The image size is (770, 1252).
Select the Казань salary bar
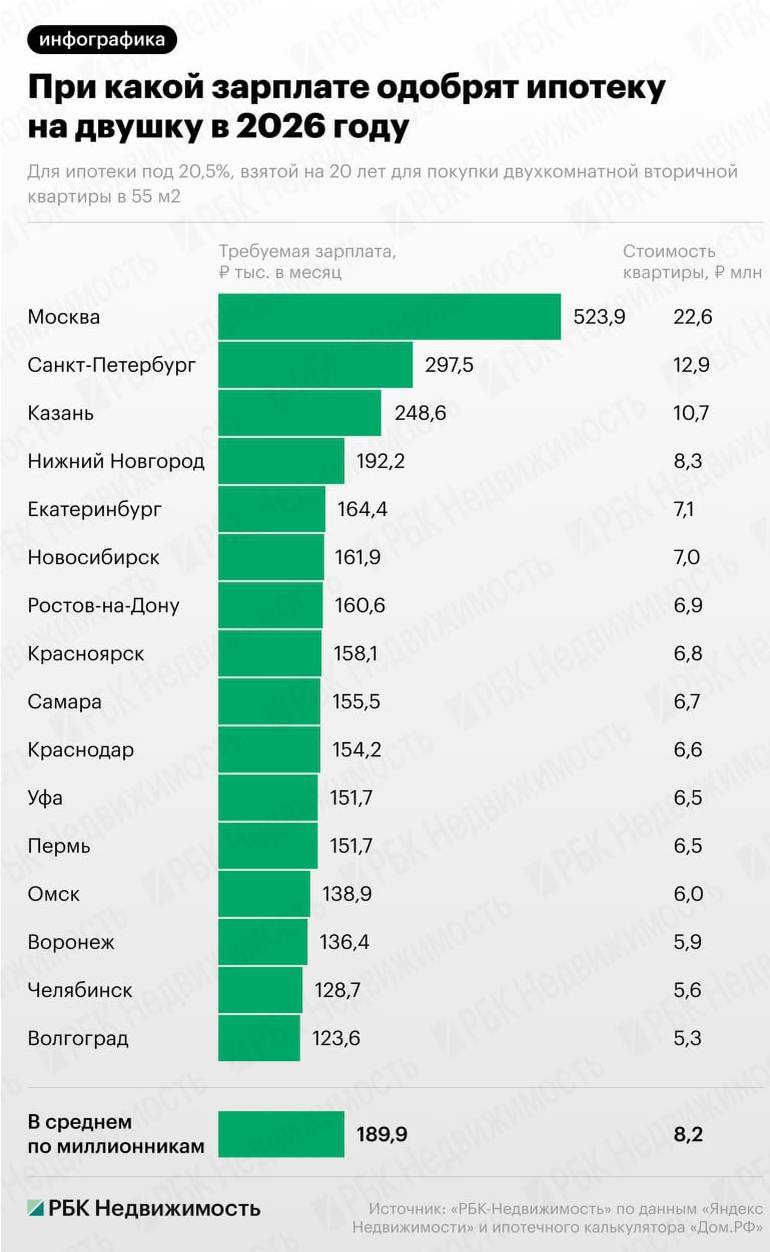299,413
